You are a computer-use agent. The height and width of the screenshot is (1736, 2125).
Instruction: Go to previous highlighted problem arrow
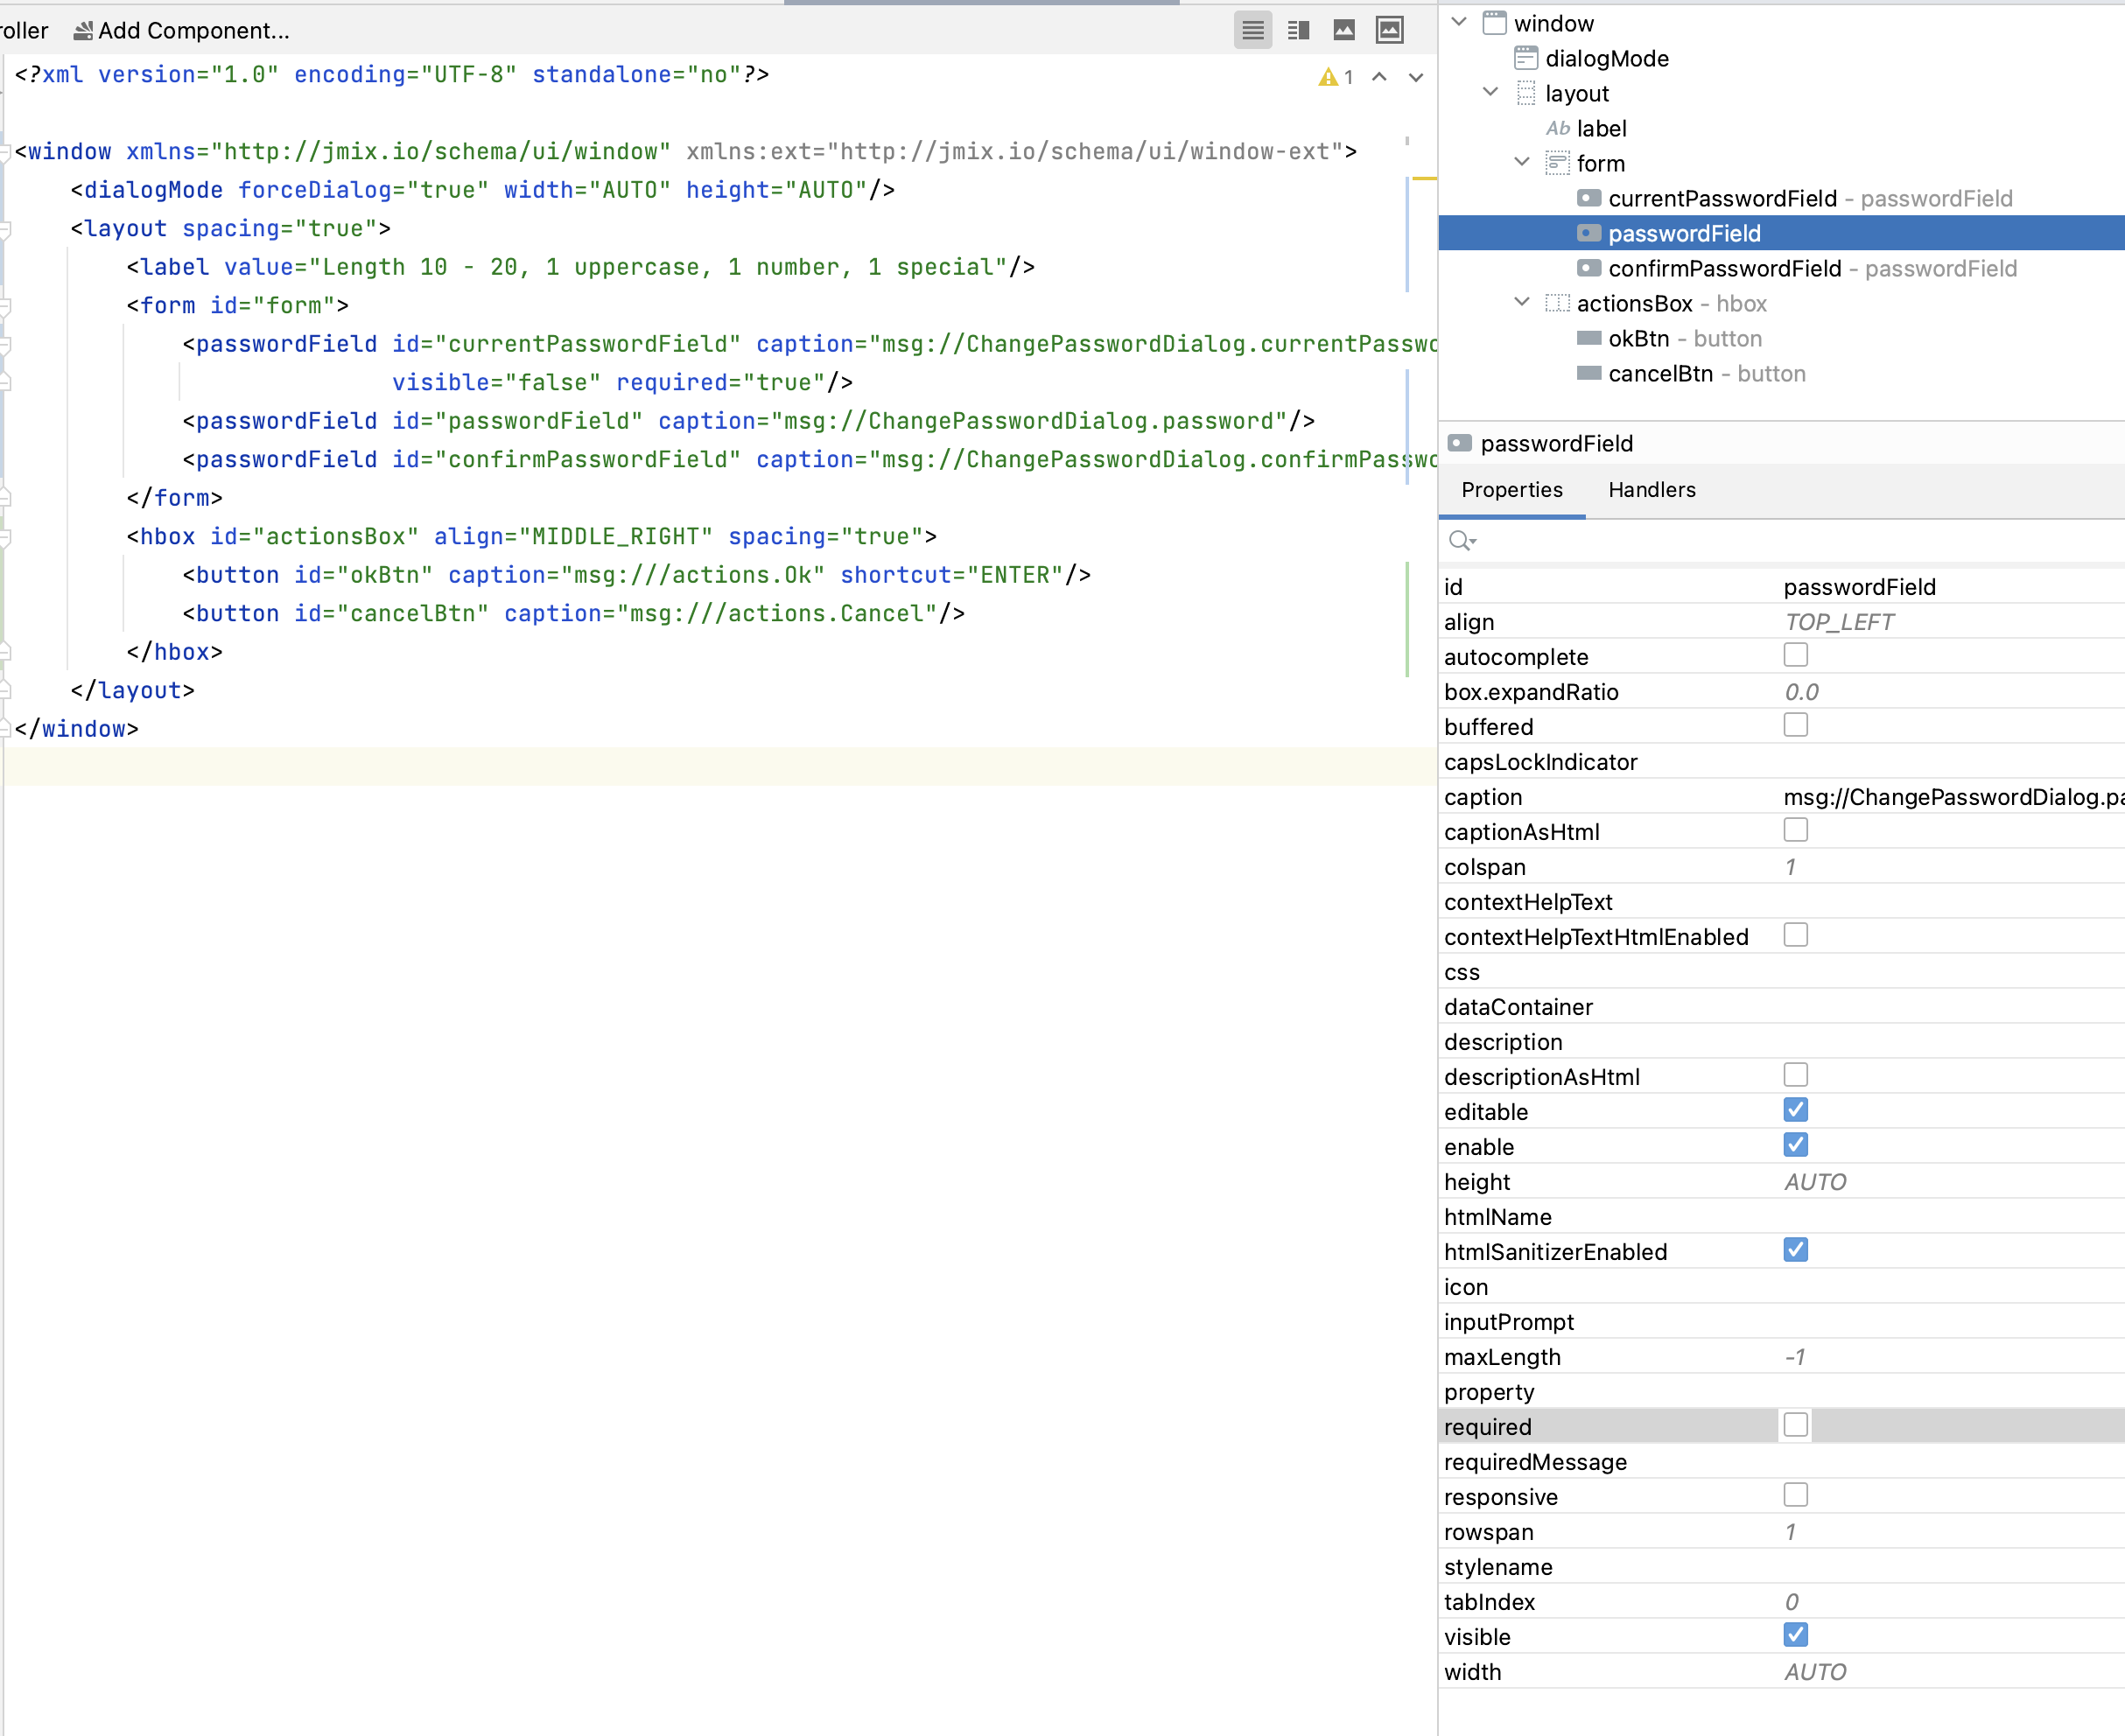[x=1379, y=77]
